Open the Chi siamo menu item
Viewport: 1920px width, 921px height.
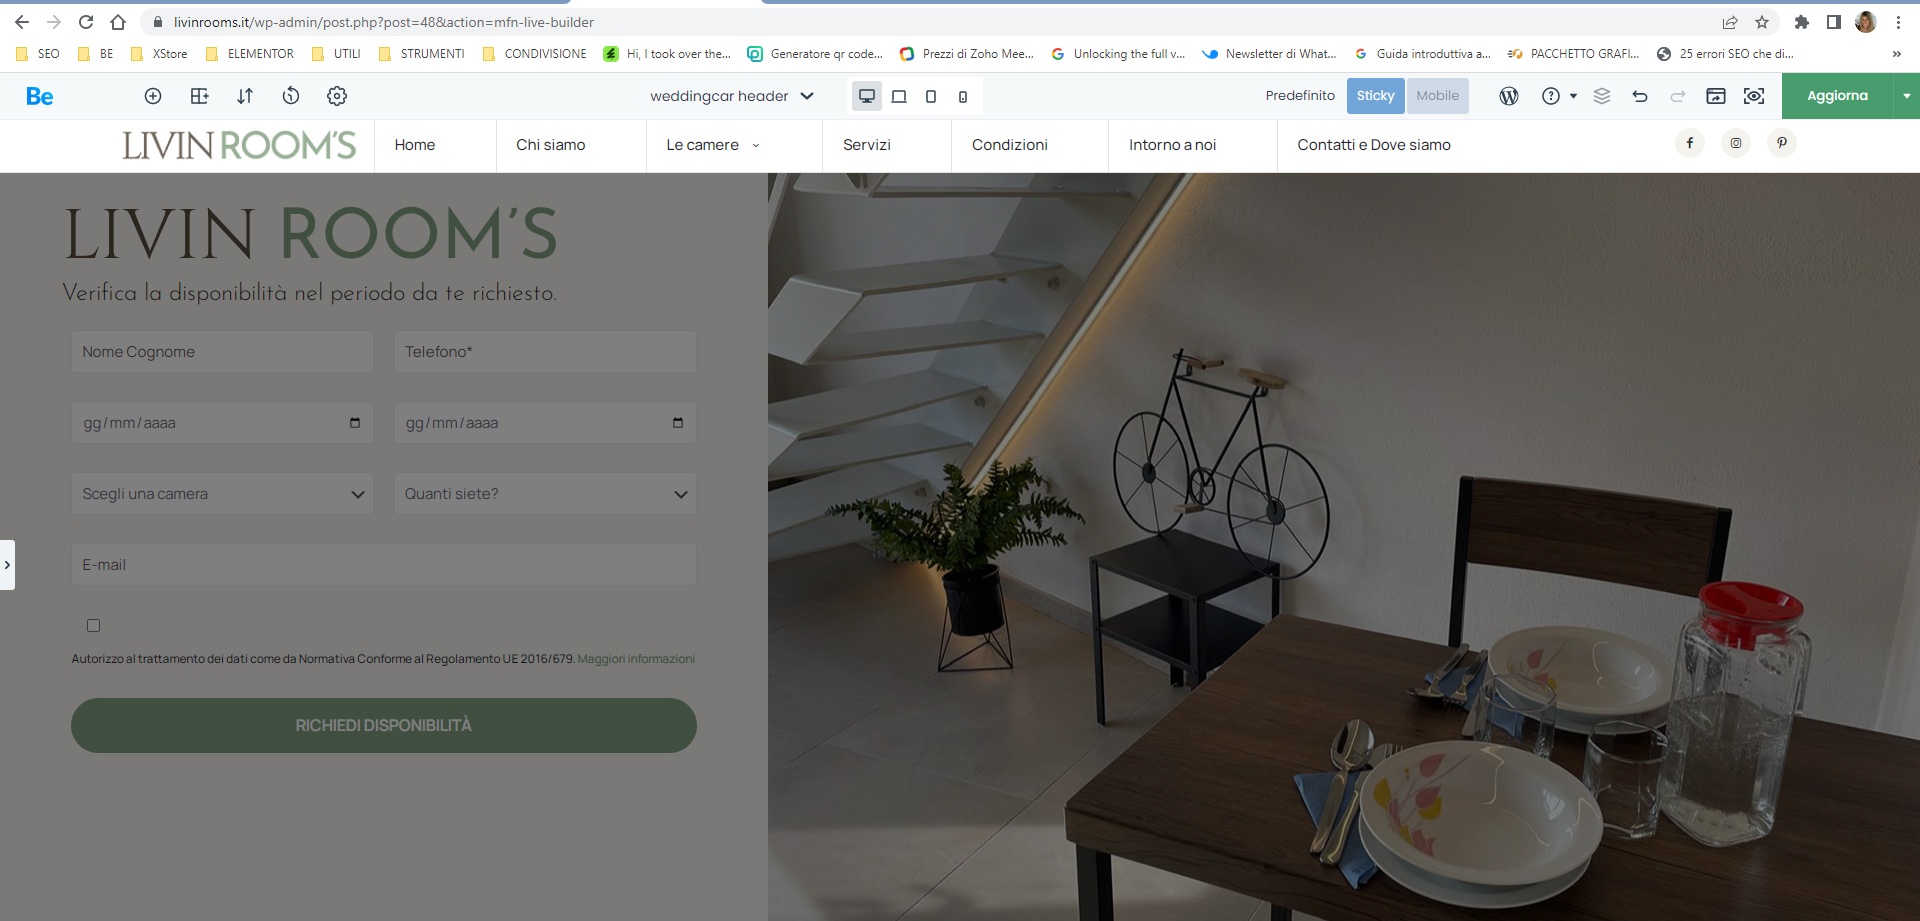(551, 145)
